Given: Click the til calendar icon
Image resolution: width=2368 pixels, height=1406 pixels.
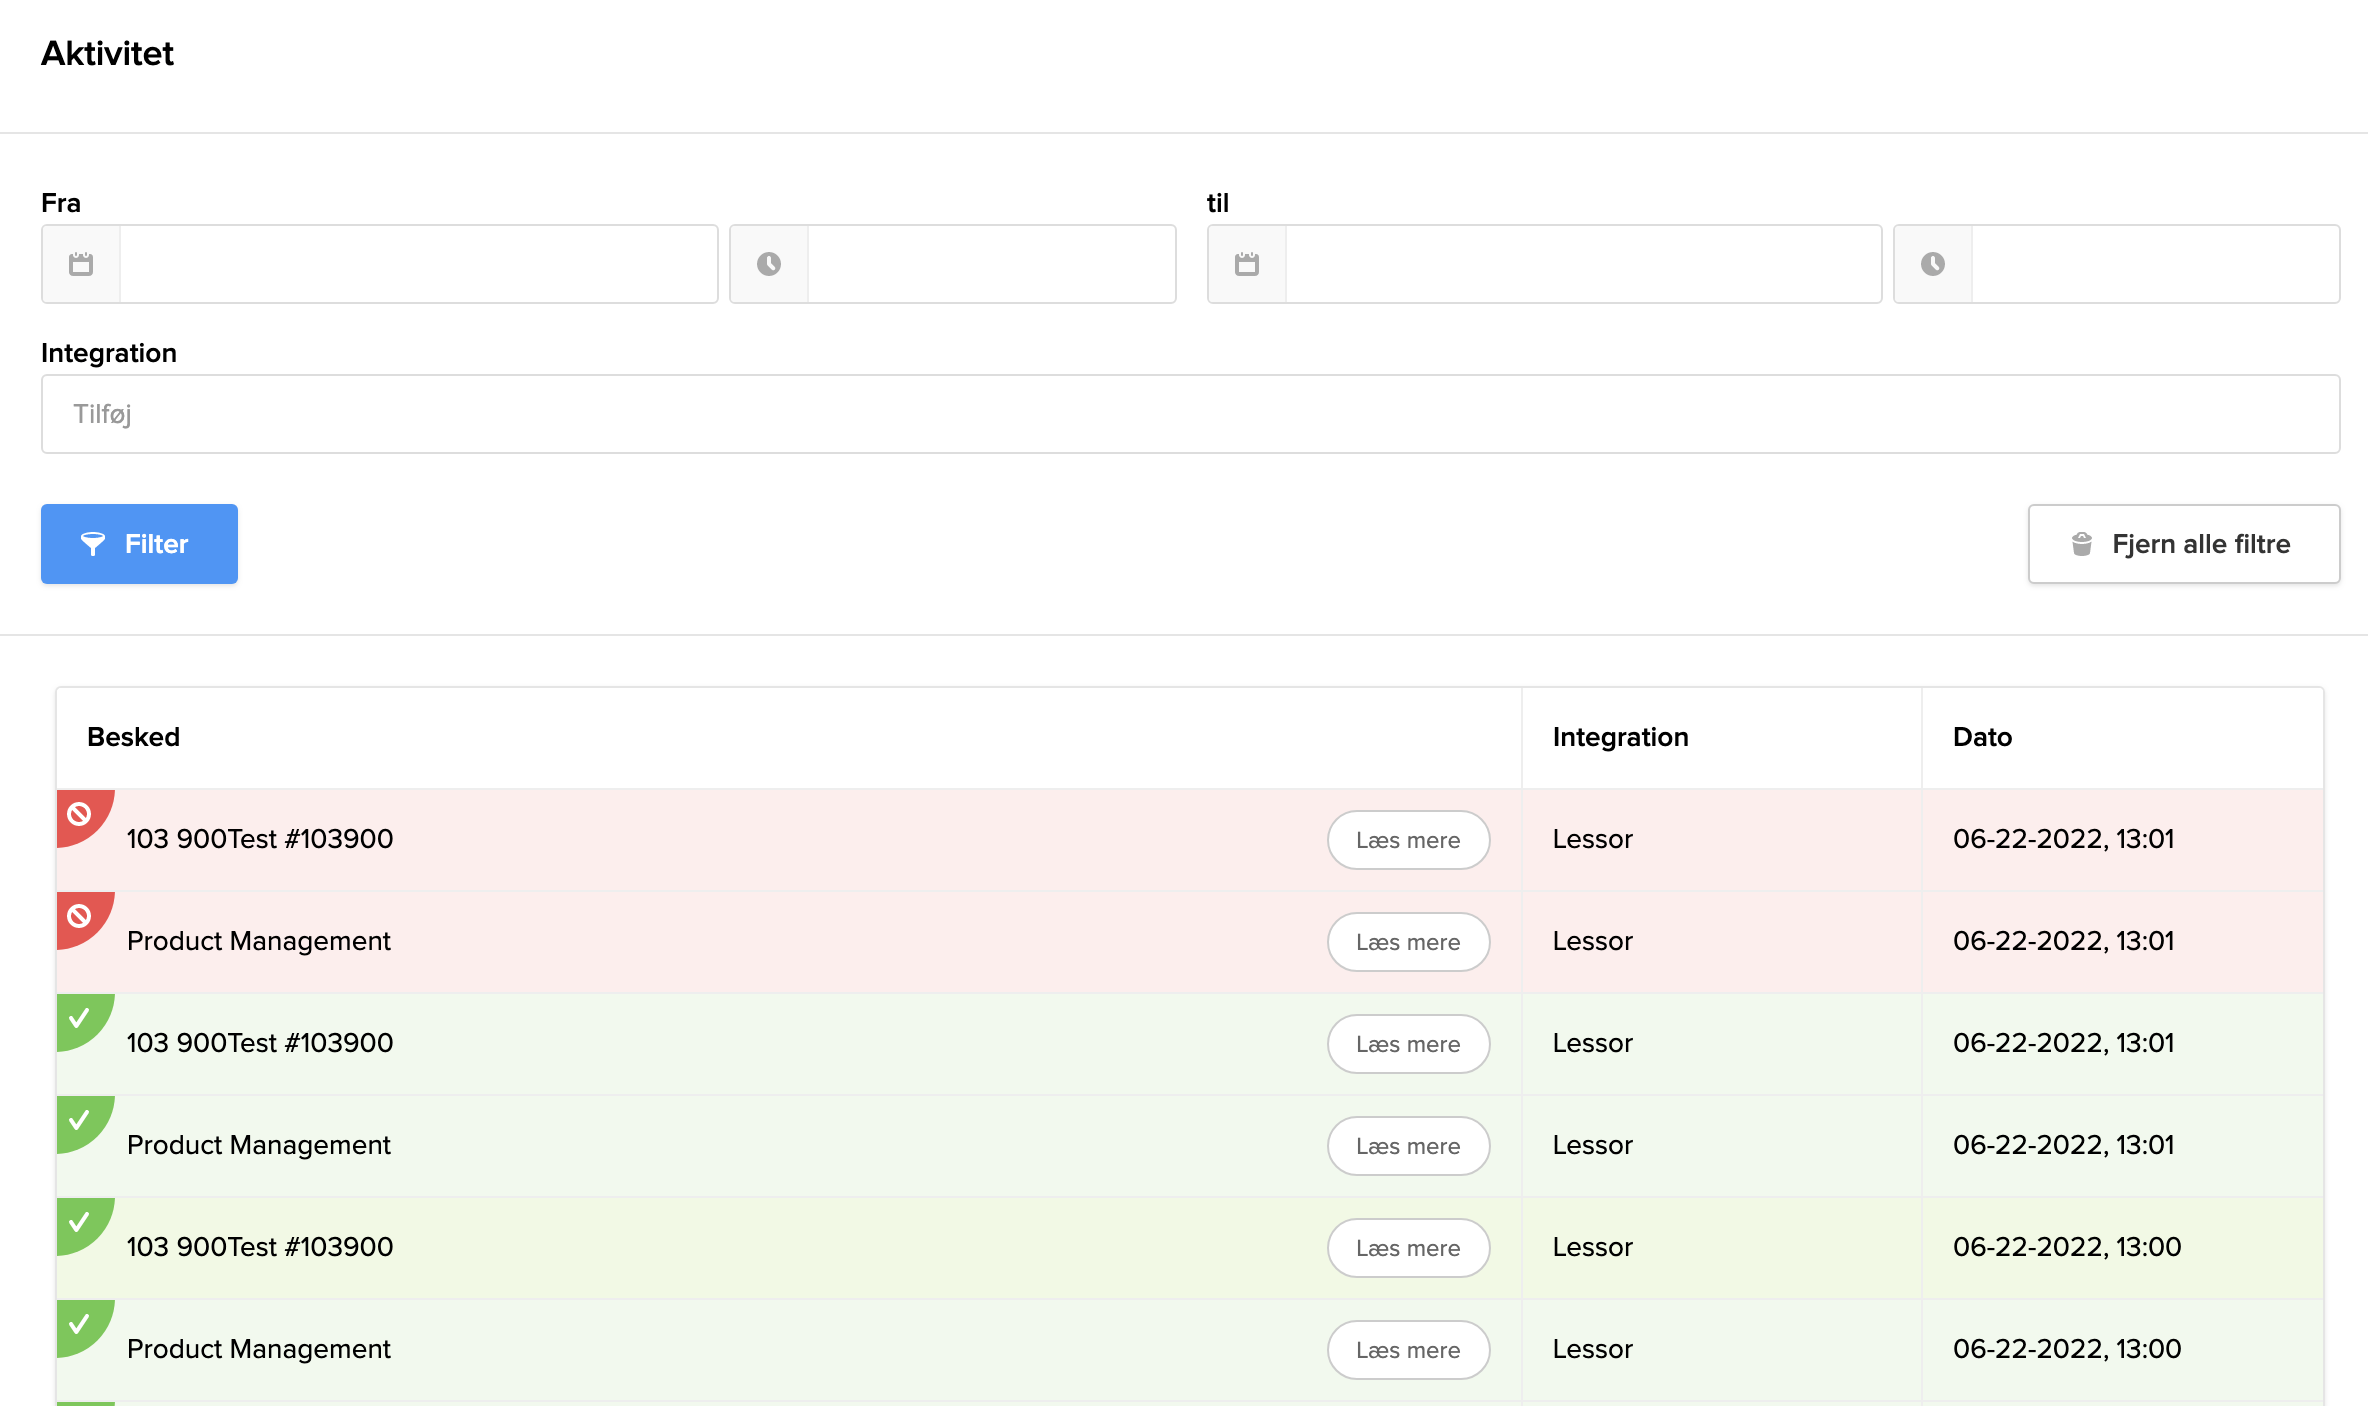Looking at the screenshot, I should [1247, 264].
